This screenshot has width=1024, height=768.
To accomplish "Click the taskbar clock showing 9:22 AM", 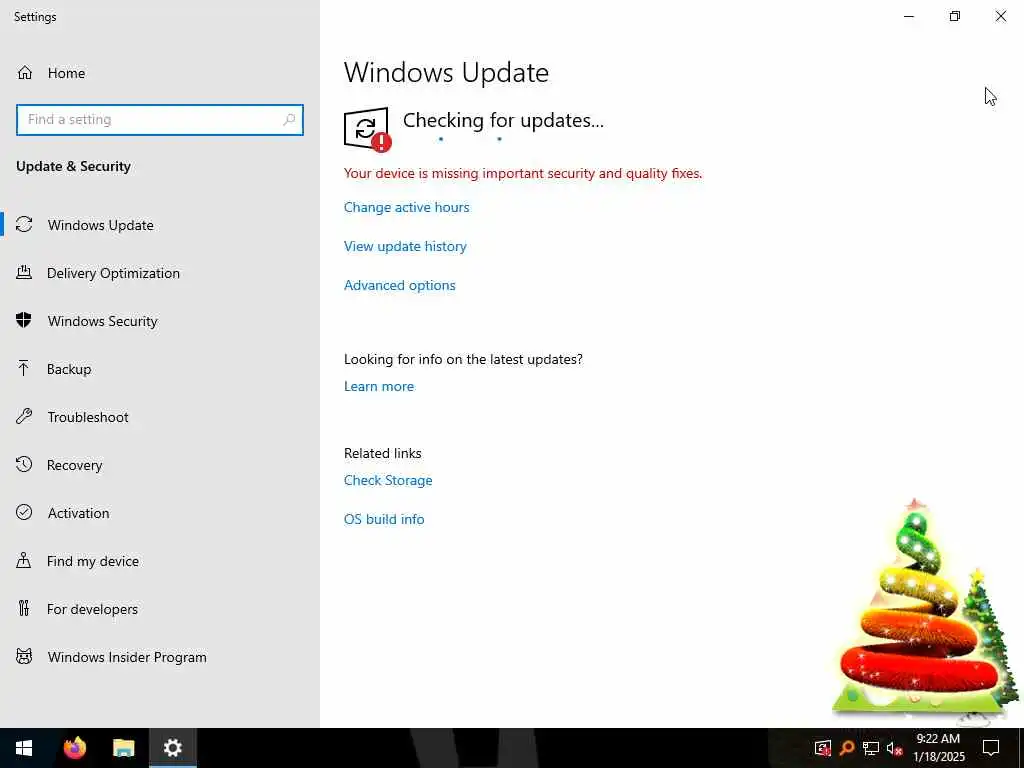I will [x=938, y=748].
